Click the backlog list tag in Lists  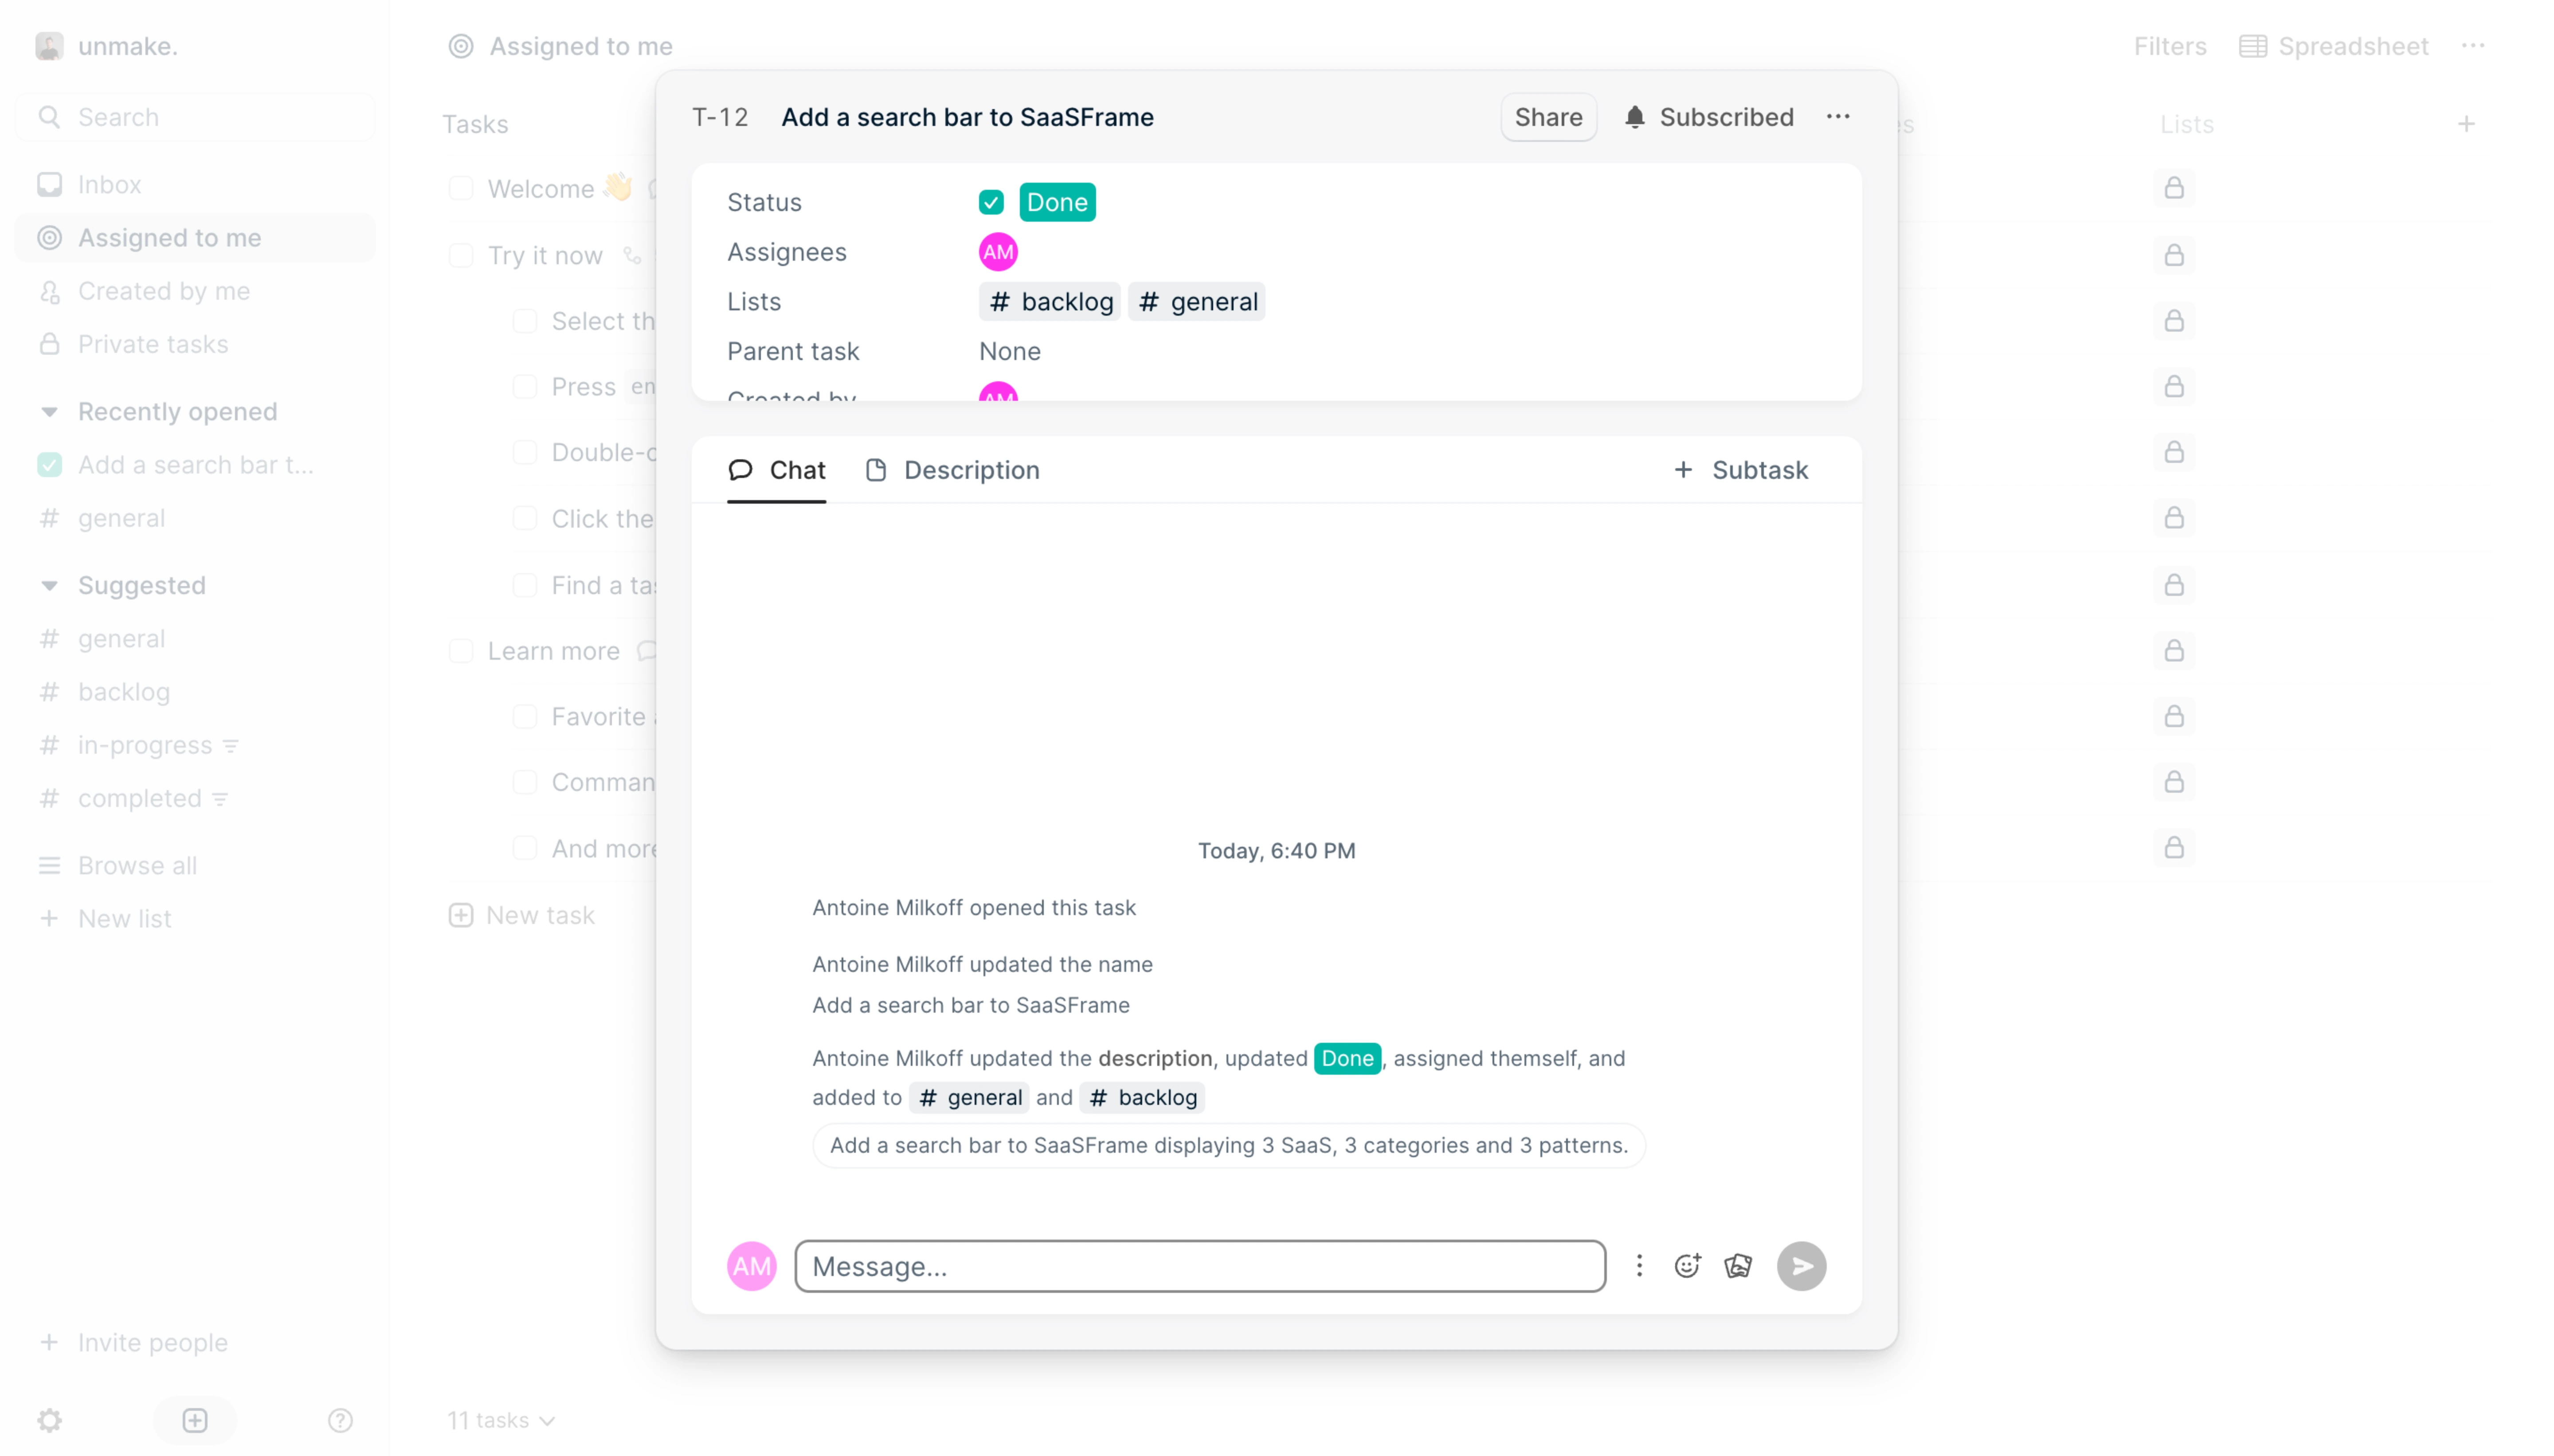(x=1049, y=302)
